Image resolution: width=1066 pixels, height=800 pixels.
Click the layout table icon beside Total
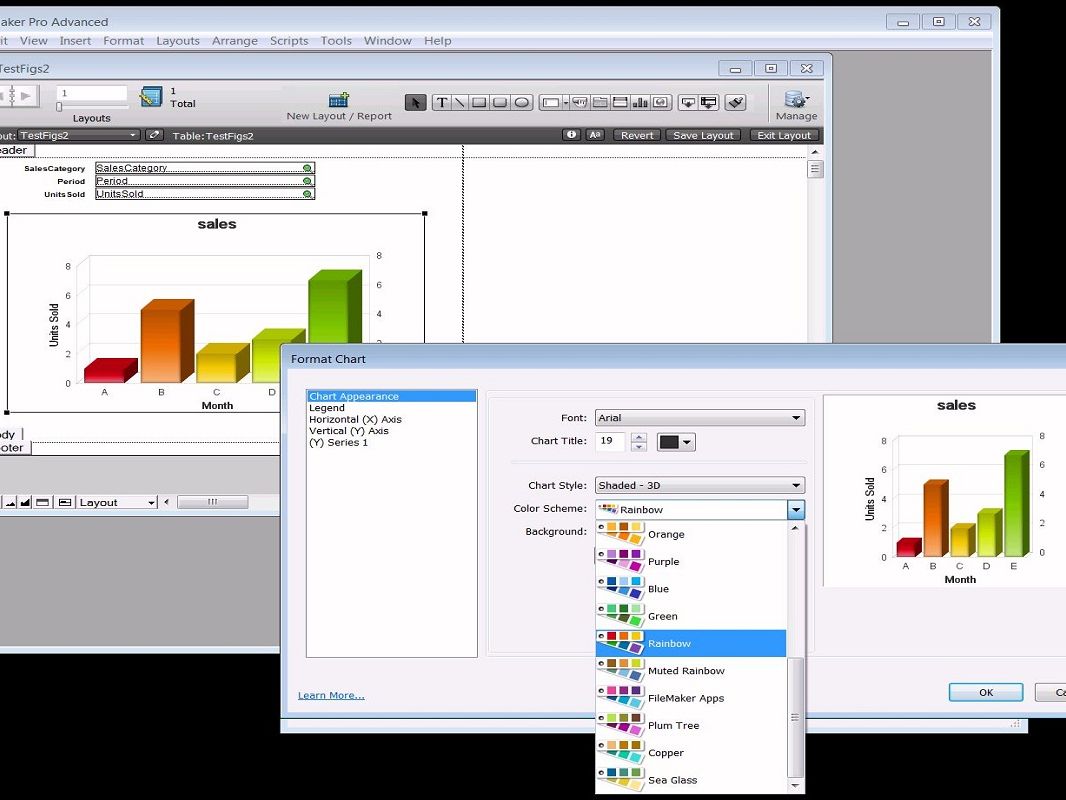coord(151,97)
